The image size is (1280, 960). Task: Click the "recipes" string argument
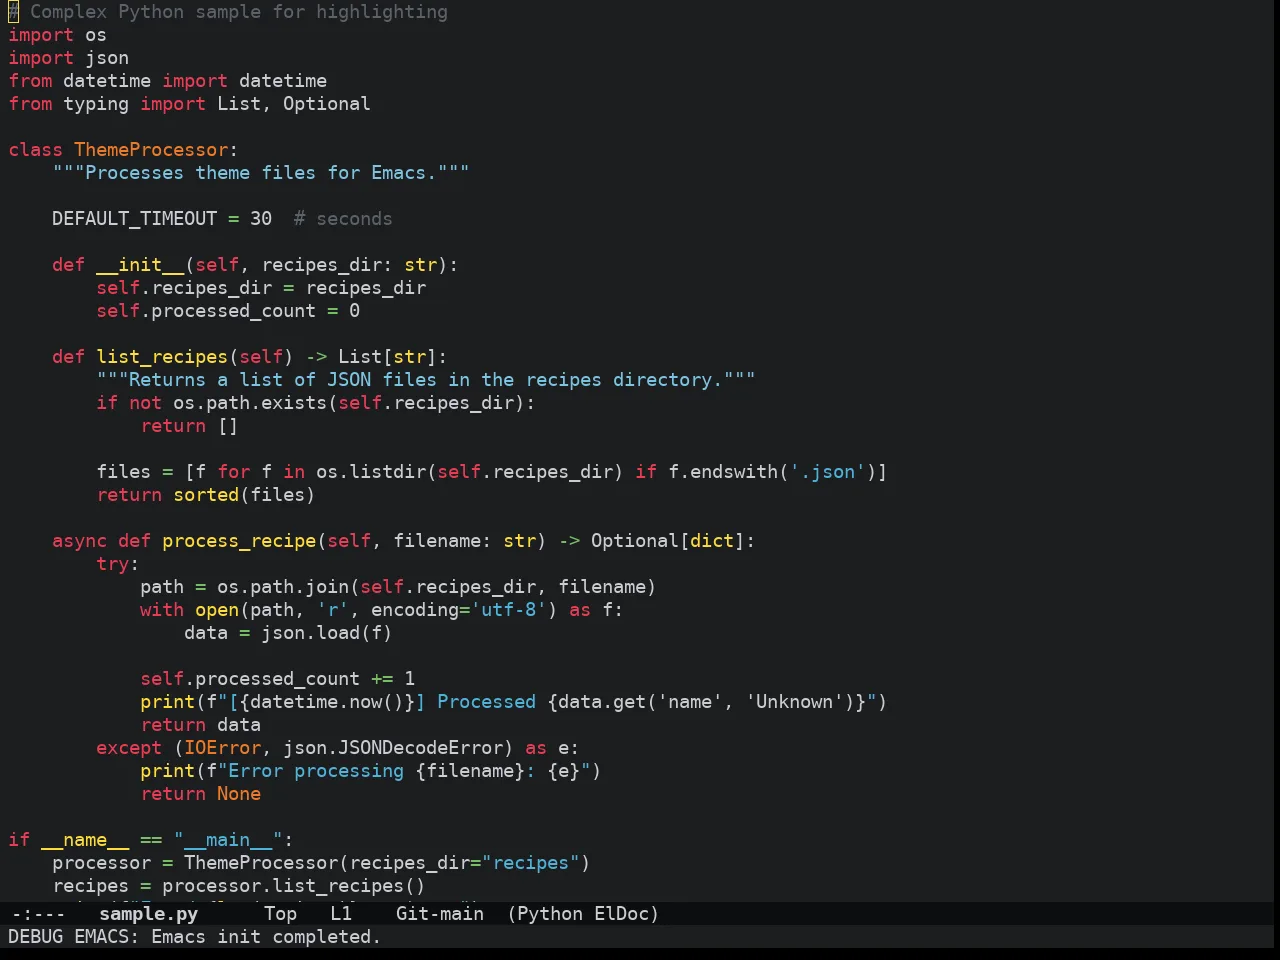click(x=531, y=863)
